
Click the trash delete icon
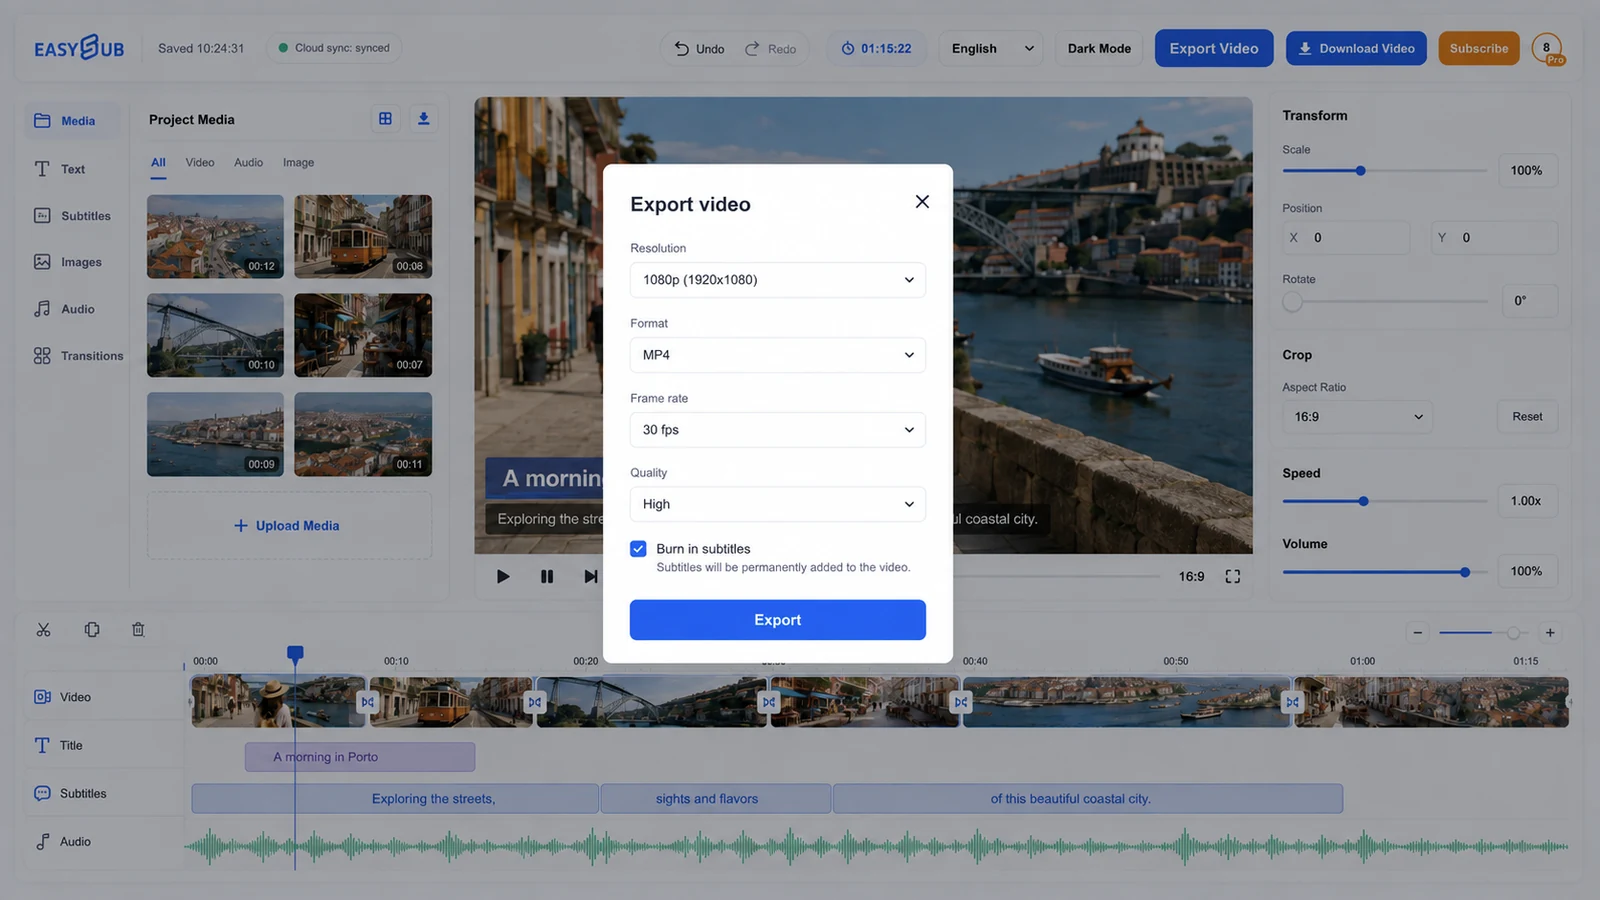138,630
